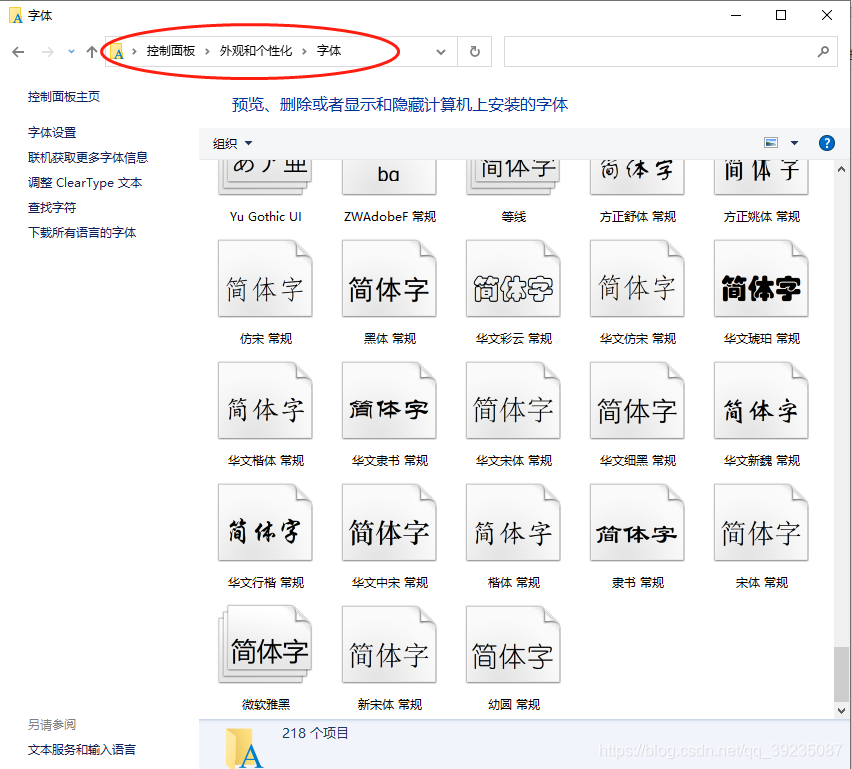Open 调整 ClearType 文本
852x769 pixels.
click(85, 183)
